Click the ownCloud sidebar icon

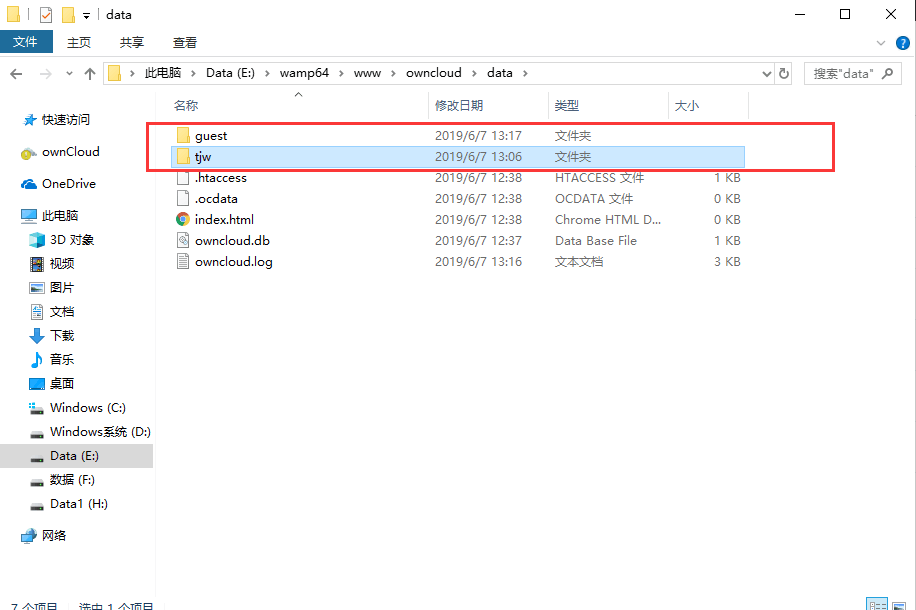[29, 152]
